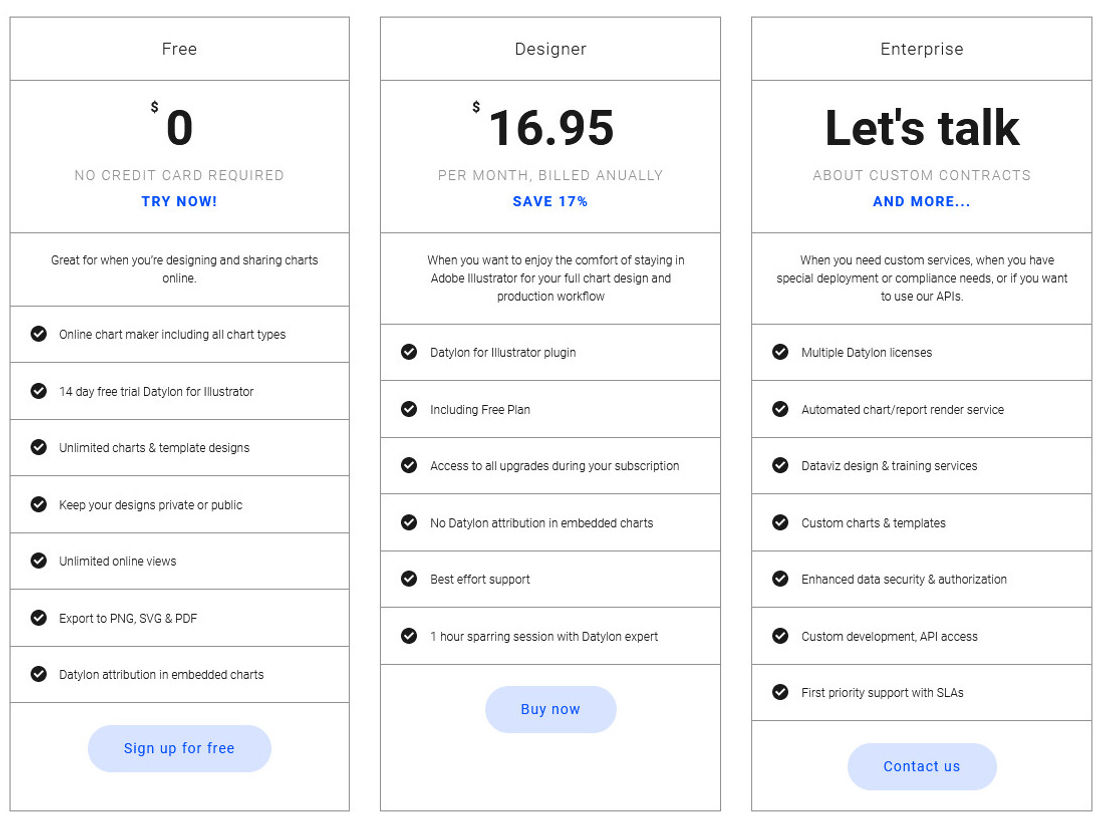Image resolution: width=1108 pixels, height=825 pixels.
Task: Click the Buy now button
Action: click(550, 709)
